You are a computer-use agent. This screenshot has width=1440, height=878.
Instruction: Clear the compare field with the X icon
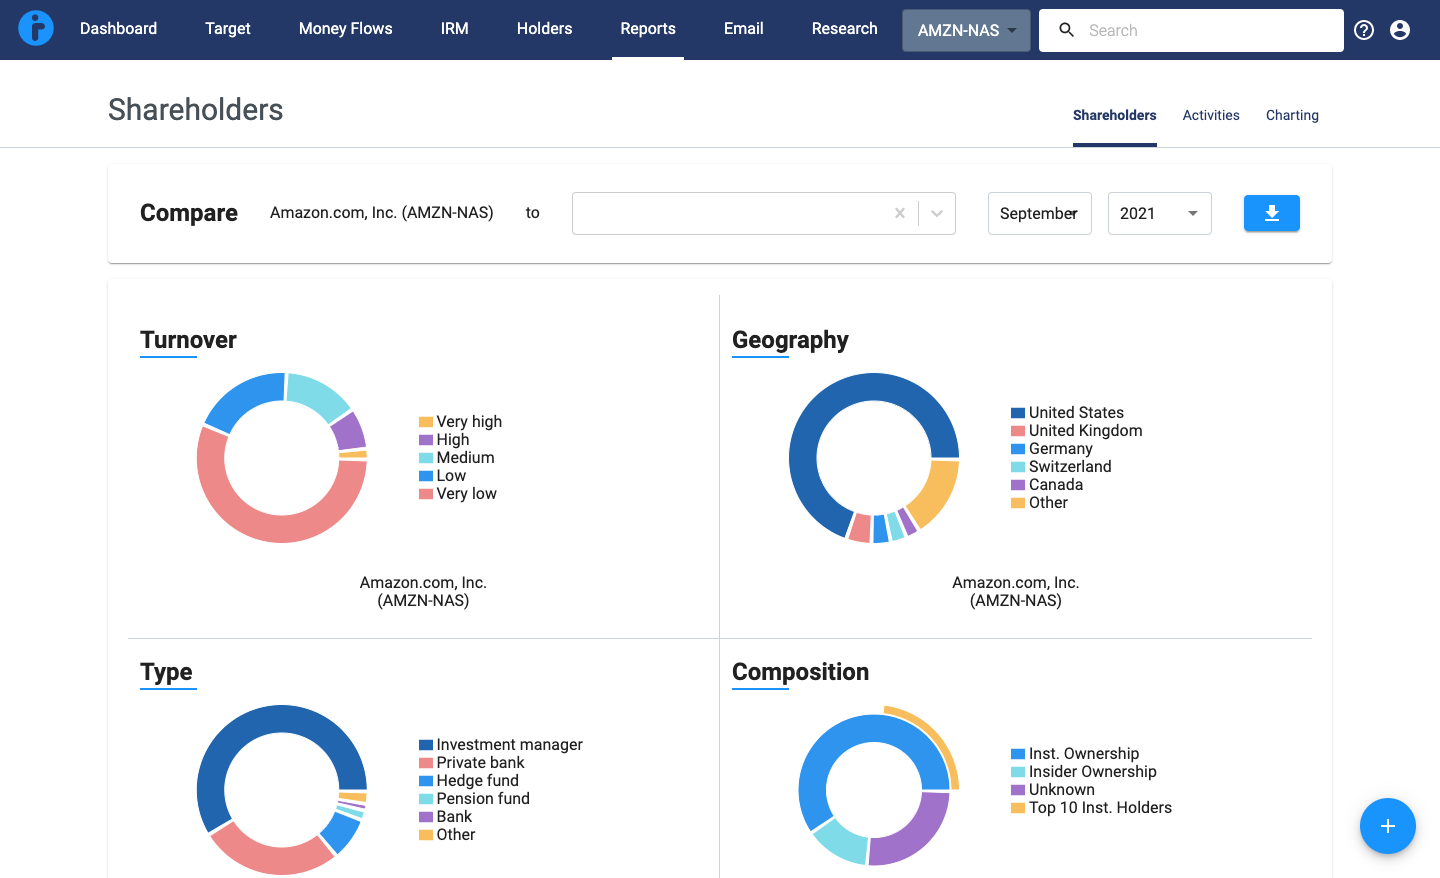click(x=899, y=213)
